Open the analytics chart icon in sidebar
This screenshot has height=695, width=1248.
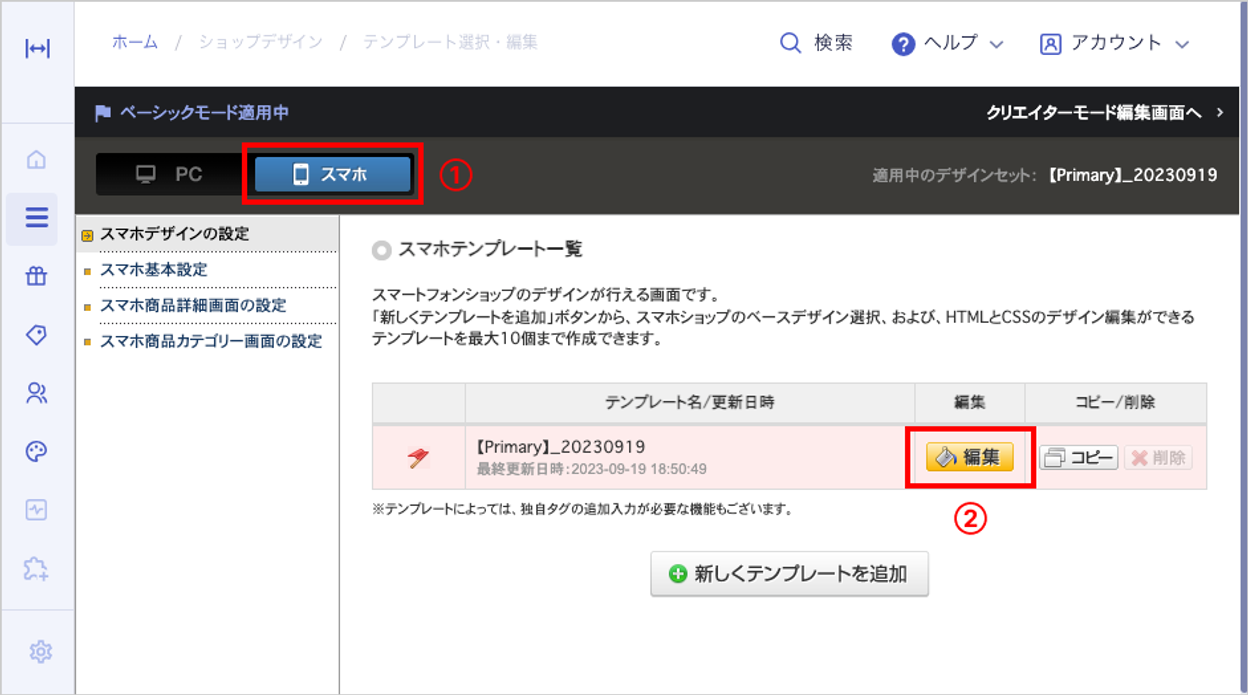coord(37,510)
